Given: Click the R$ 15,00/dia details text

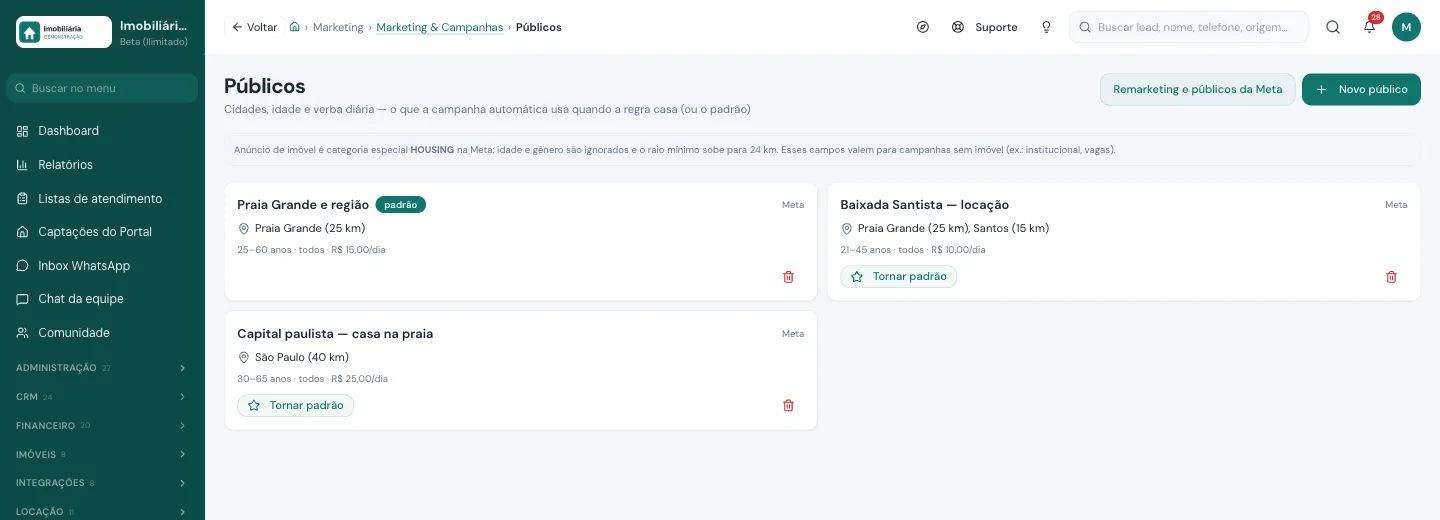Looking at the screenshot, I should [x=311, y=250].
